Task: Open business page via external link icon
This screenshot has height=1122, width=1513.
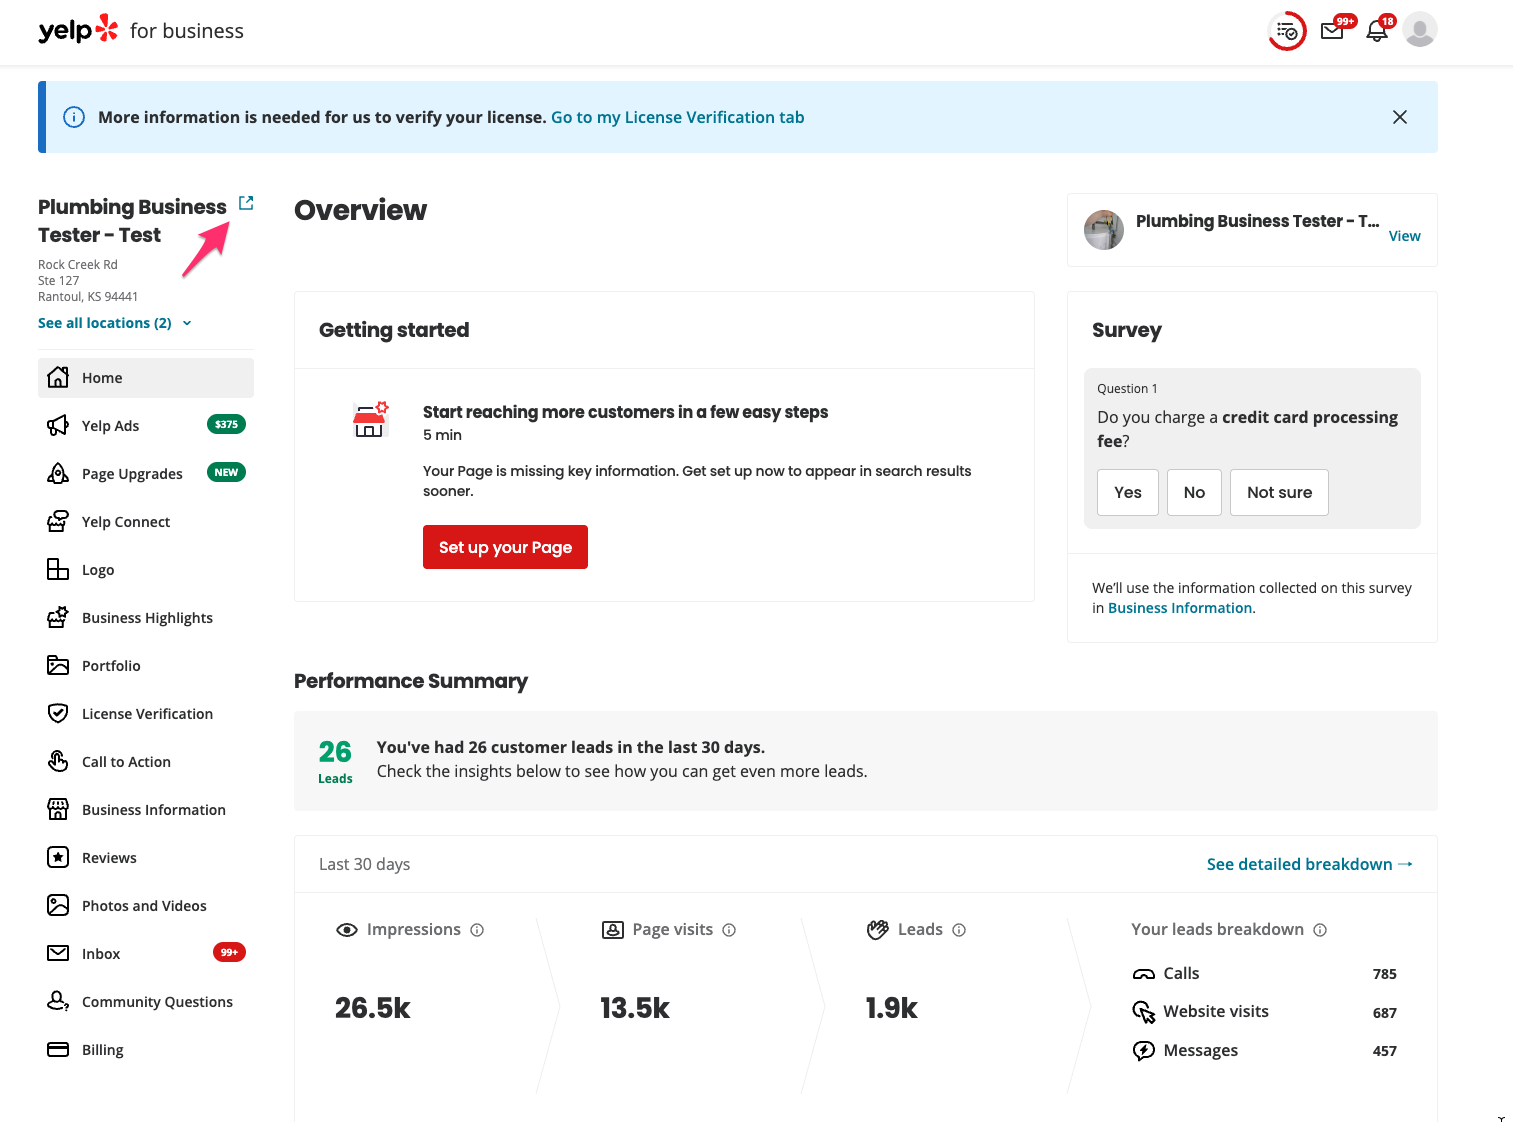Action: (x=246, y=203)
